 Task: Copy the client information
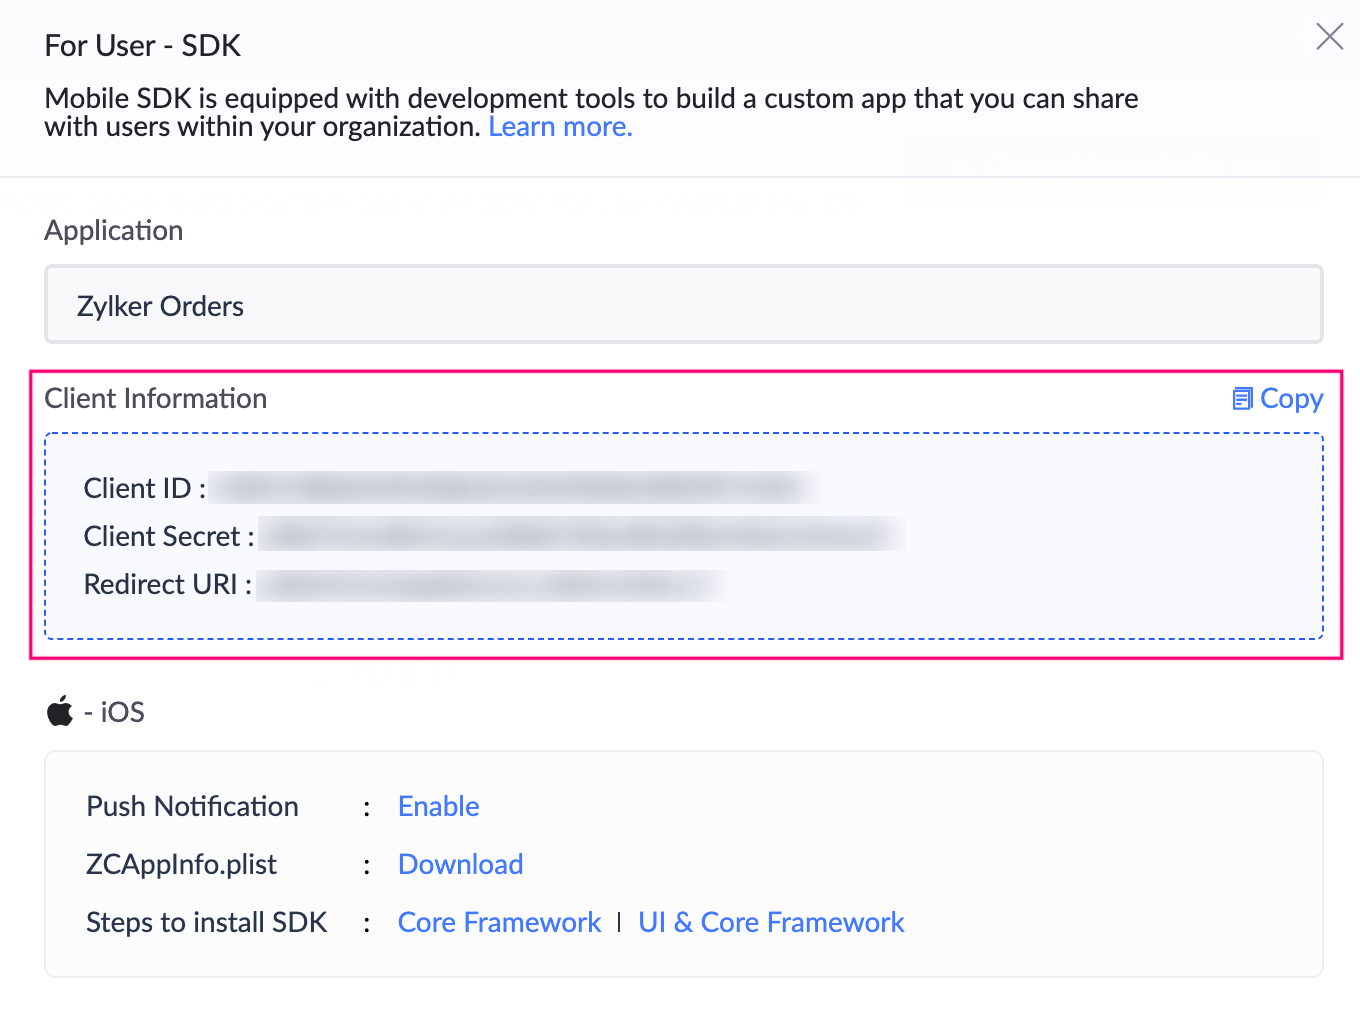pyautogui.click(x=1278, y=399)
